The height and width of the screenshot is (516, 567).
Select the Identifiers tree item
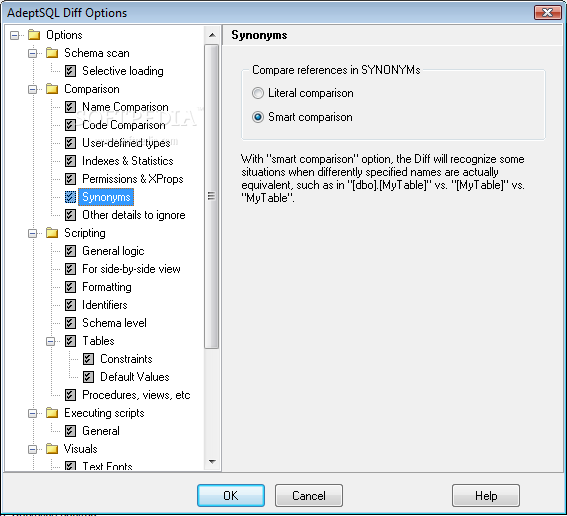[105, 305]
